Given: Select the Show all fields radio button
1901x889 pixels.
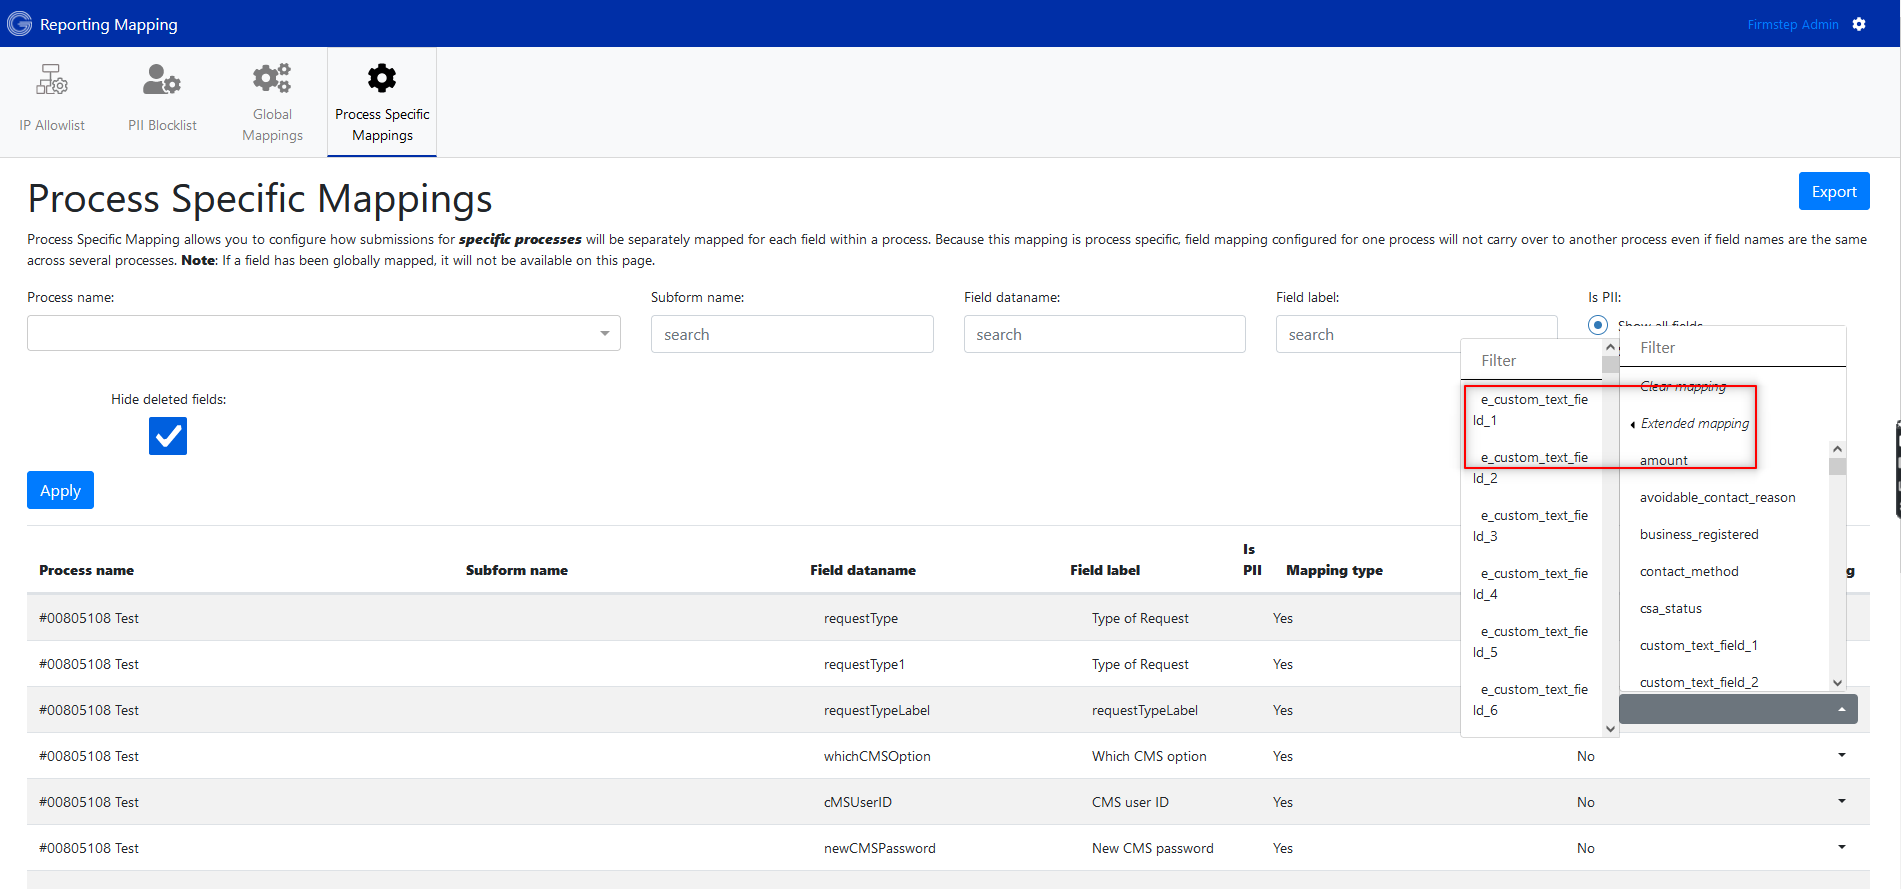Looking at the screenshot, I should (1598, 325).
